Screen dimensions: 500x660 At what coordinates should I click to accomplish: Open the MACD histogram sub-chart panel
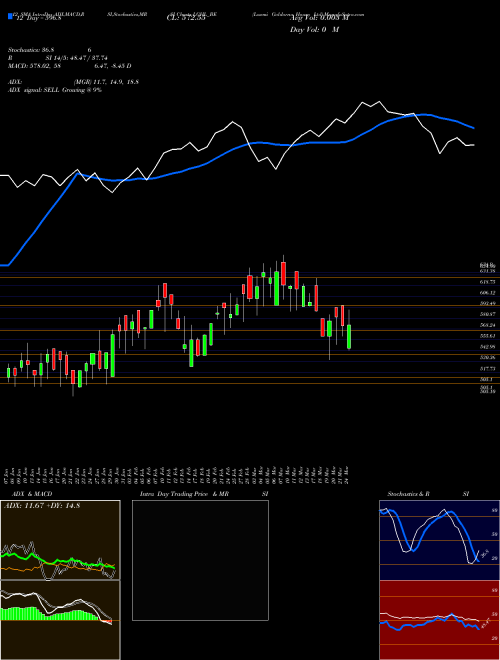pyautogui.click(x=60, y=620)
